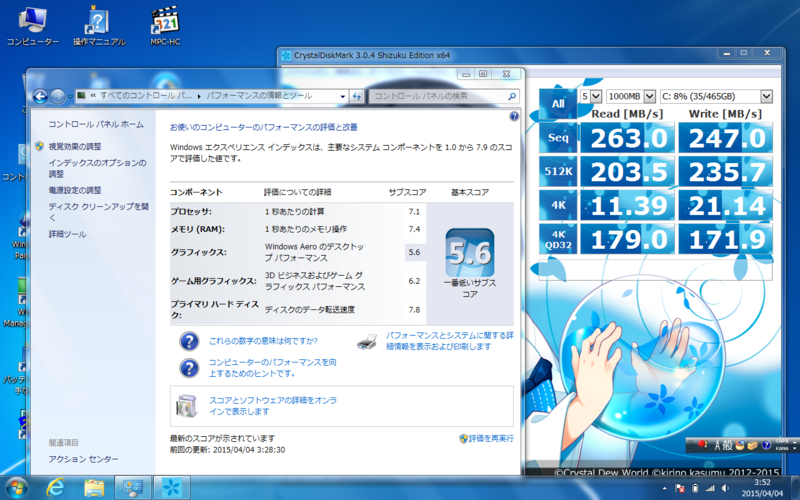This screenshot has height=500, width=800.
Task: Open コントロール パネル ホーム link
Action: pyautogui.click(x=96, y=124)
